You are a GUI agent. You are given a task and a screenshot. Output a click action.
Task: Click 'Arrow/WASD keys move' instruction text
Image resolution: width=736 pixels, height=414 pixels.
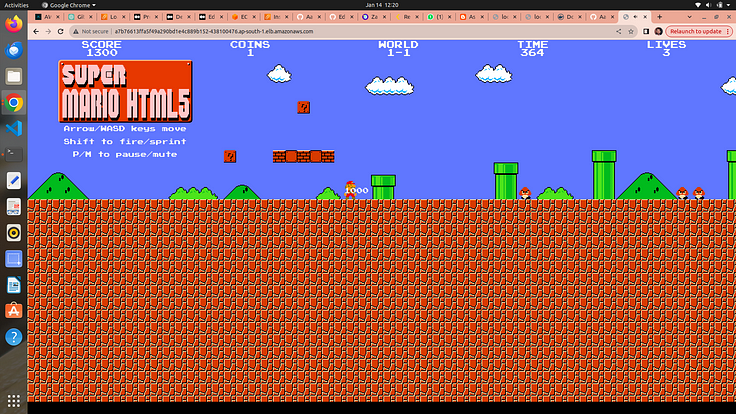click(x=125, y=129)
